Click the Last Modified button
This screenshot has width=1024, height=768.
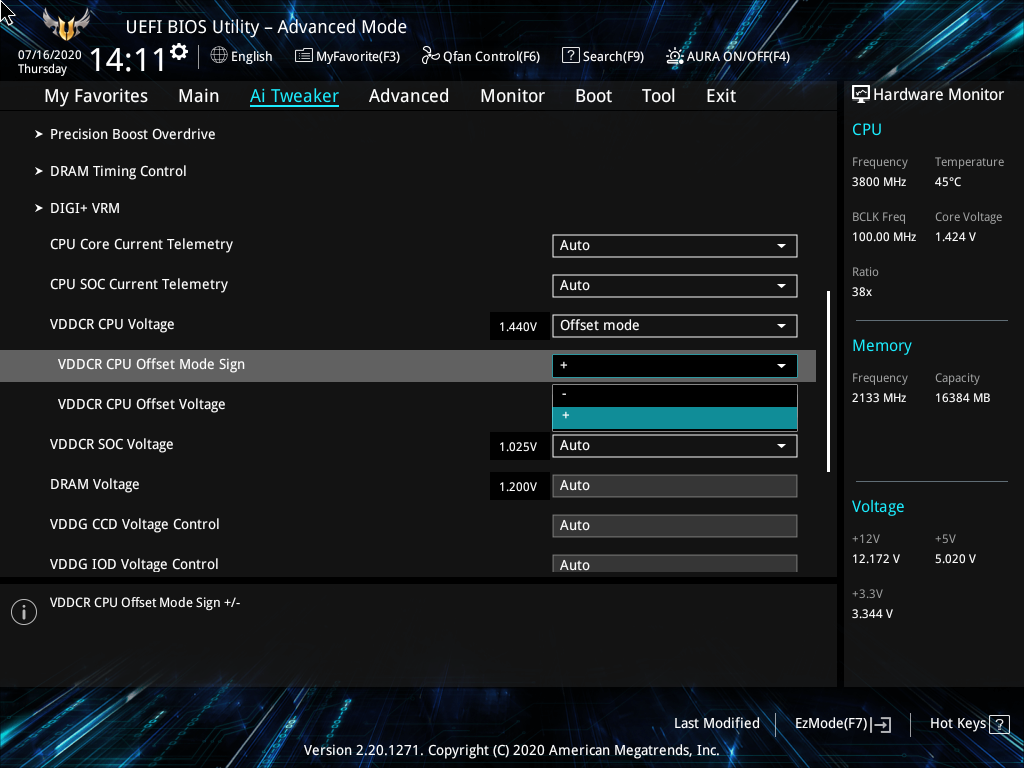pyautogui.click(x=716, y=723)
